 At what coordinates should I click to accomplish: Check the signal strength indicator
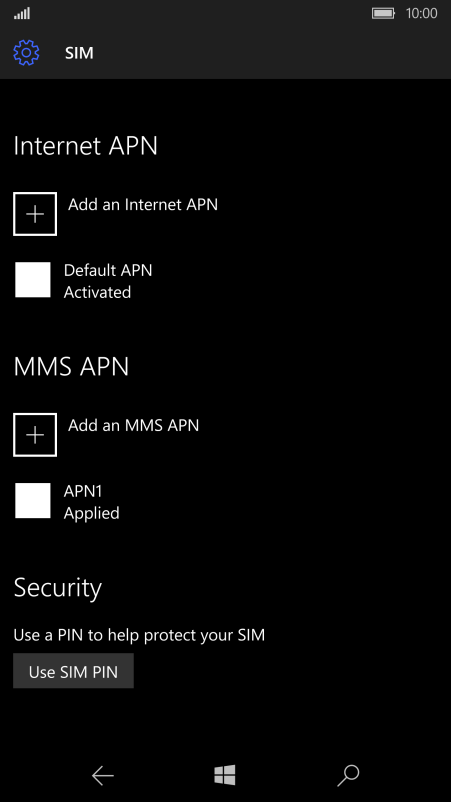pos(22,13)
